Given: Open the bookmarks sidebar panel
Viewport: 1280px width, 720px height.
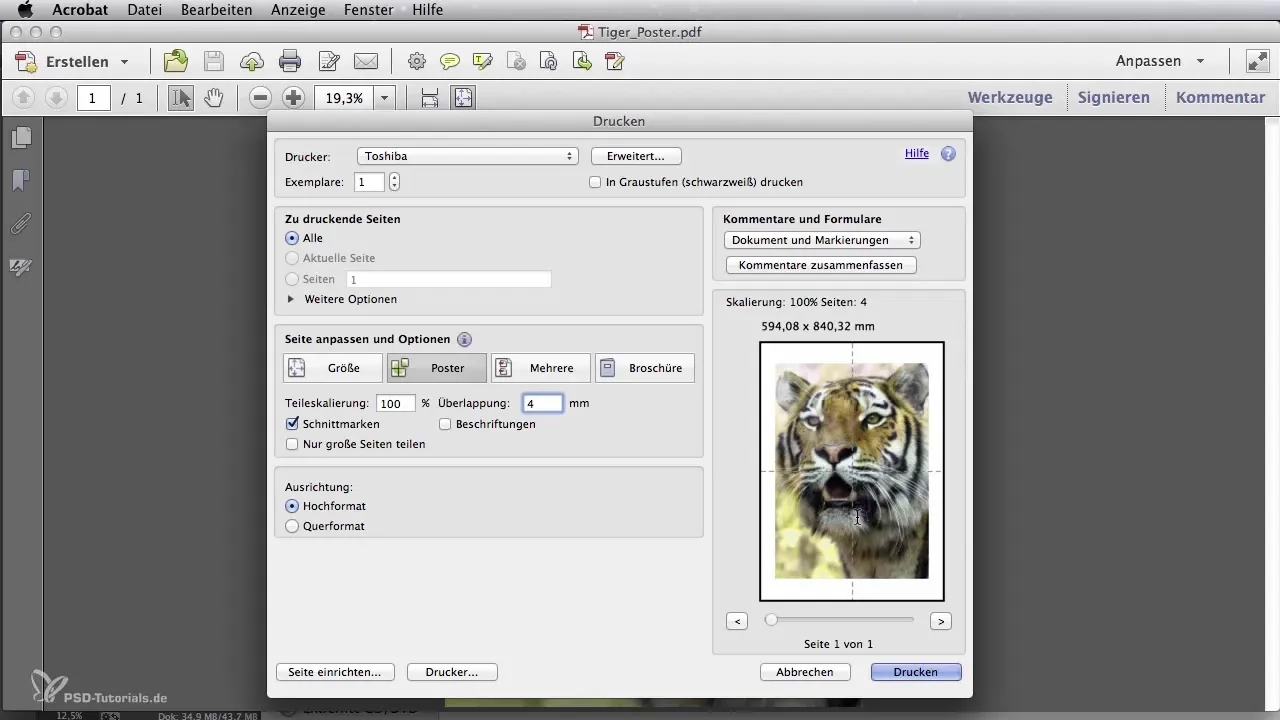Looking at the screenshot, I should [21, 180].
